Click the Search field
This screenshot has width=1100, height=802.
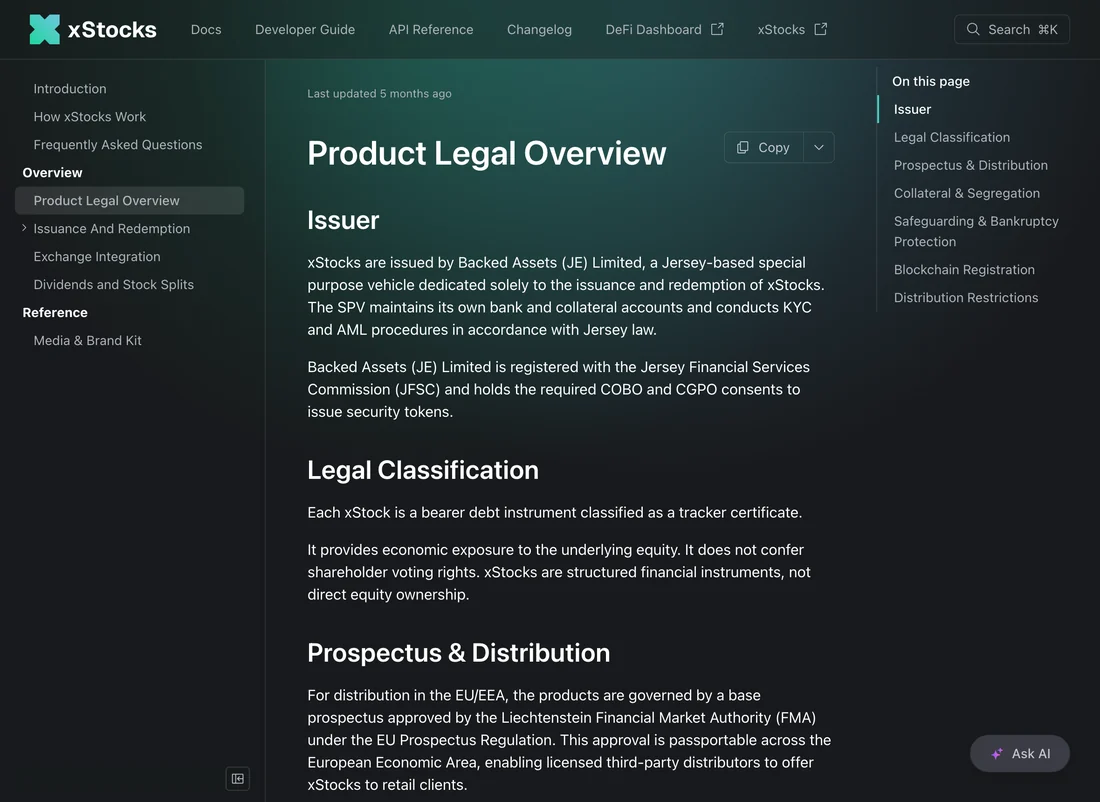tap(1012, 29)
